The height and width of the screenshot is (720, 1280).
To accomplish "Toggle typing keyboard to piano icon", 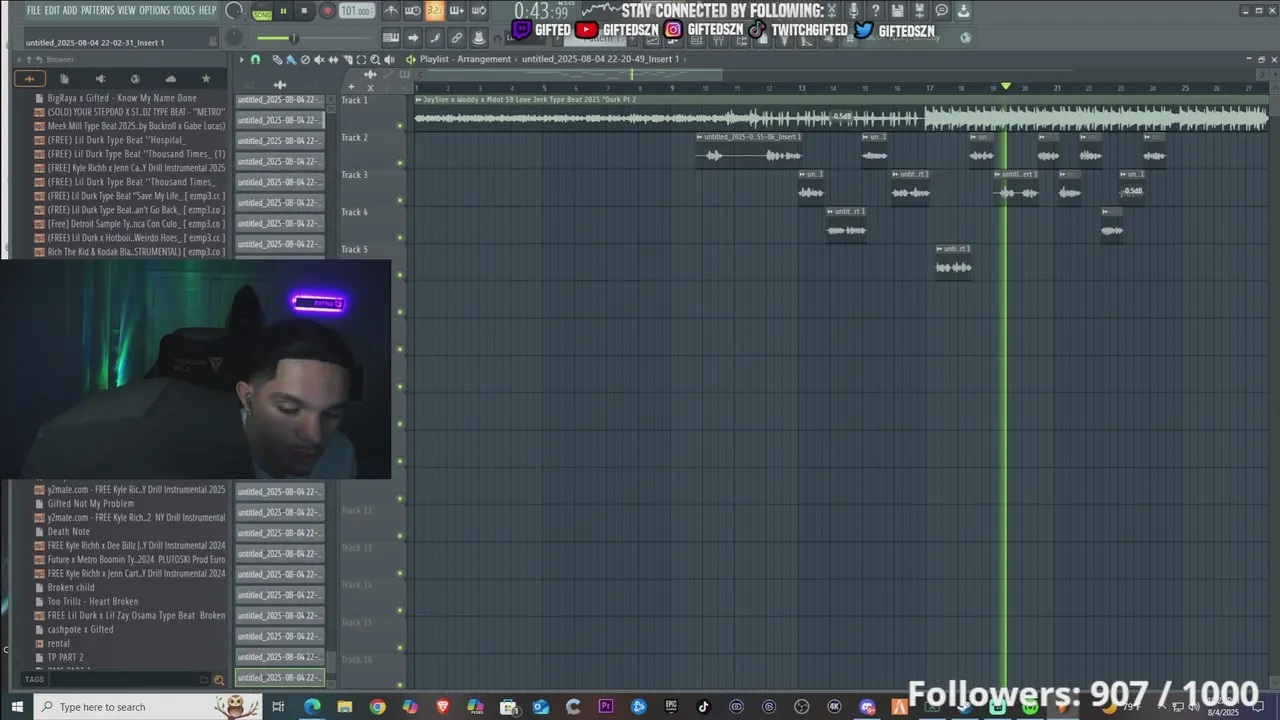I will point(391,38).
